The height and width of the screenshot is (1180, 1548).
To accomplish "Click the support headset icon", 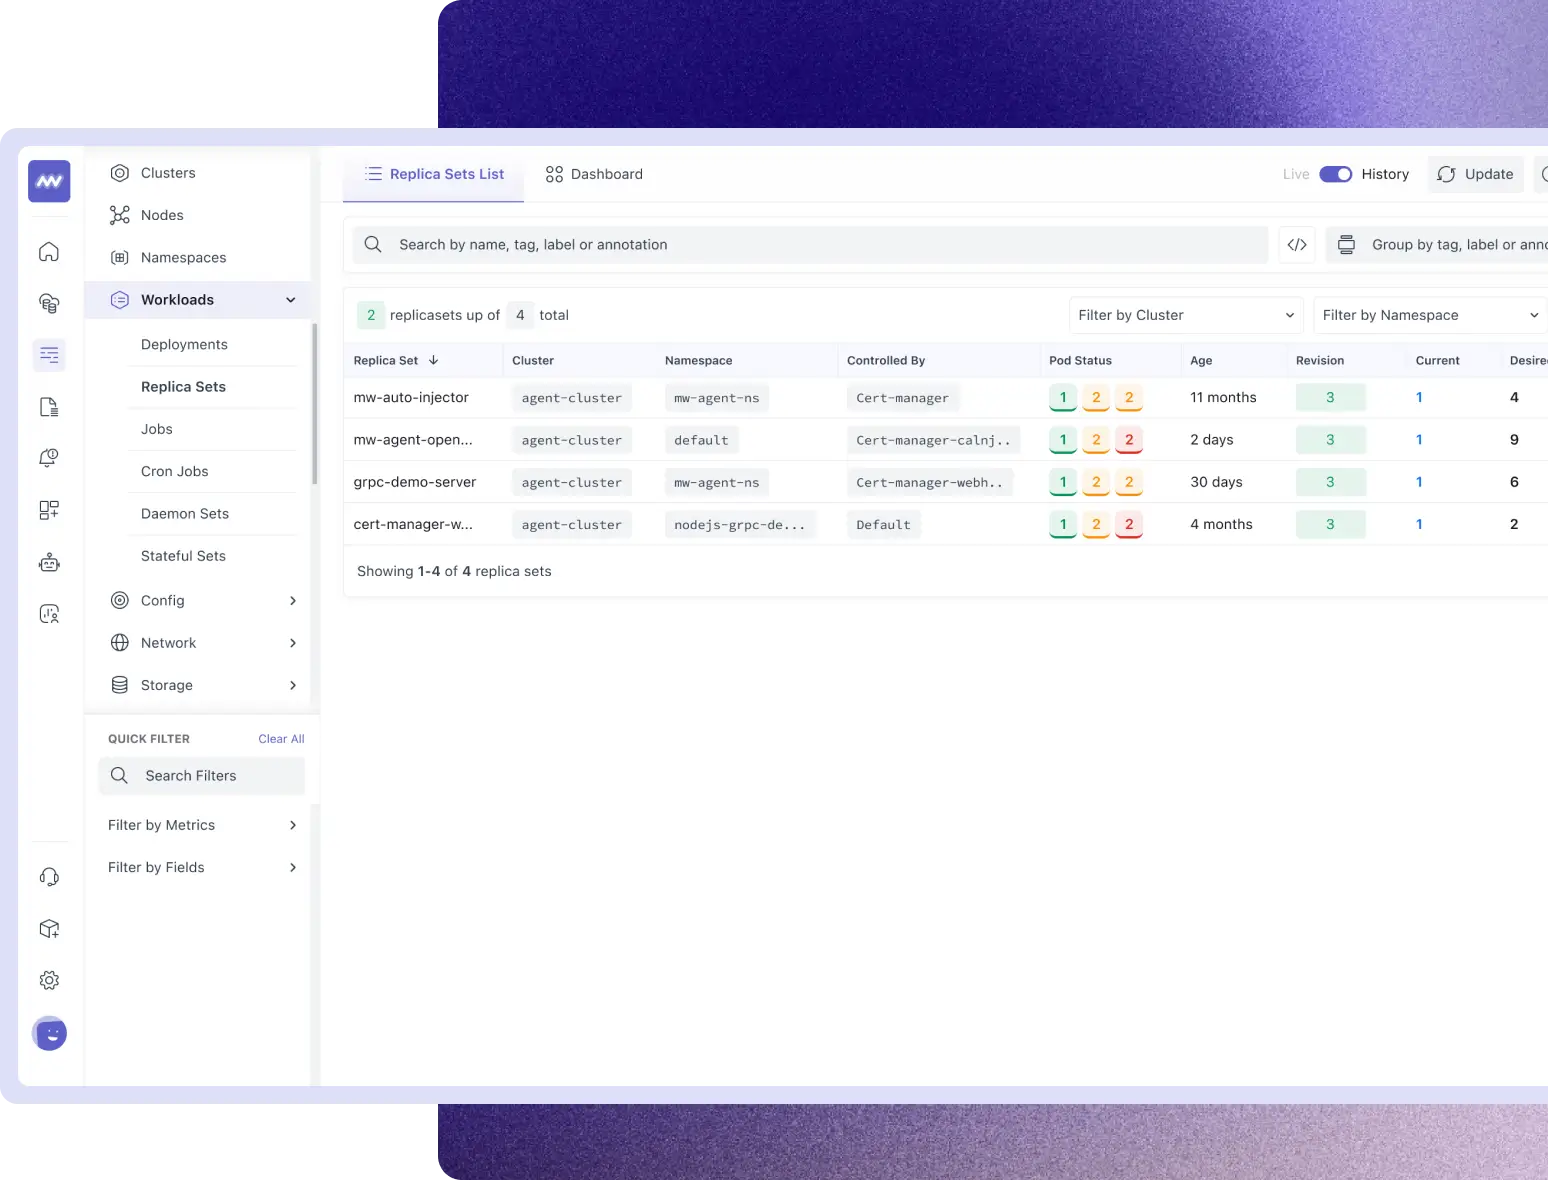I will (48, 876).
